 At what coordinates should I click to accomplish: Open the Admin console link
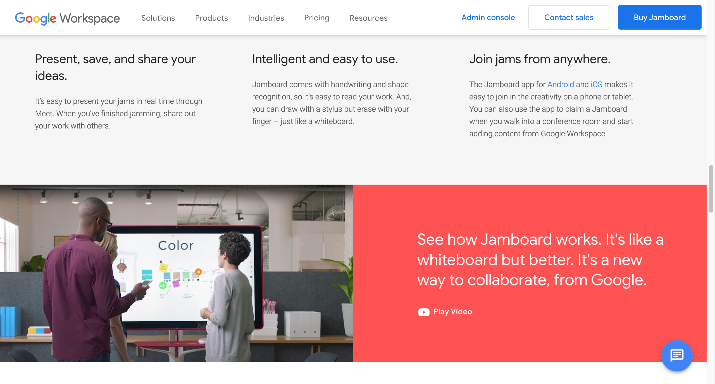pos(488,17)
